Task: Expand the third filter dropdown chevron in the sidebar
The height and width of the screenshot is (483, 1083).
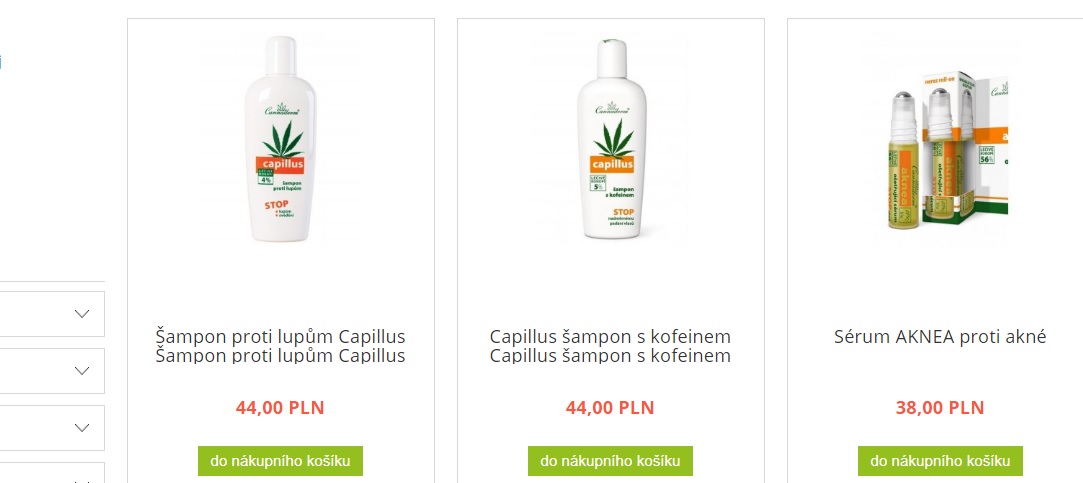Action: point(82,428)
